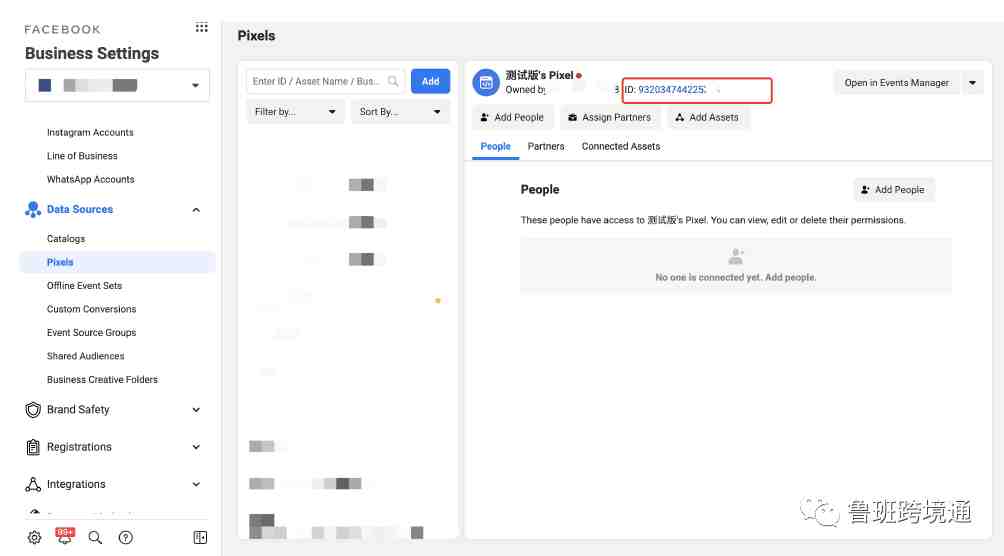Open settings gear in bottom bar
The image size is (1004, 556).
(x=35, y=537)
